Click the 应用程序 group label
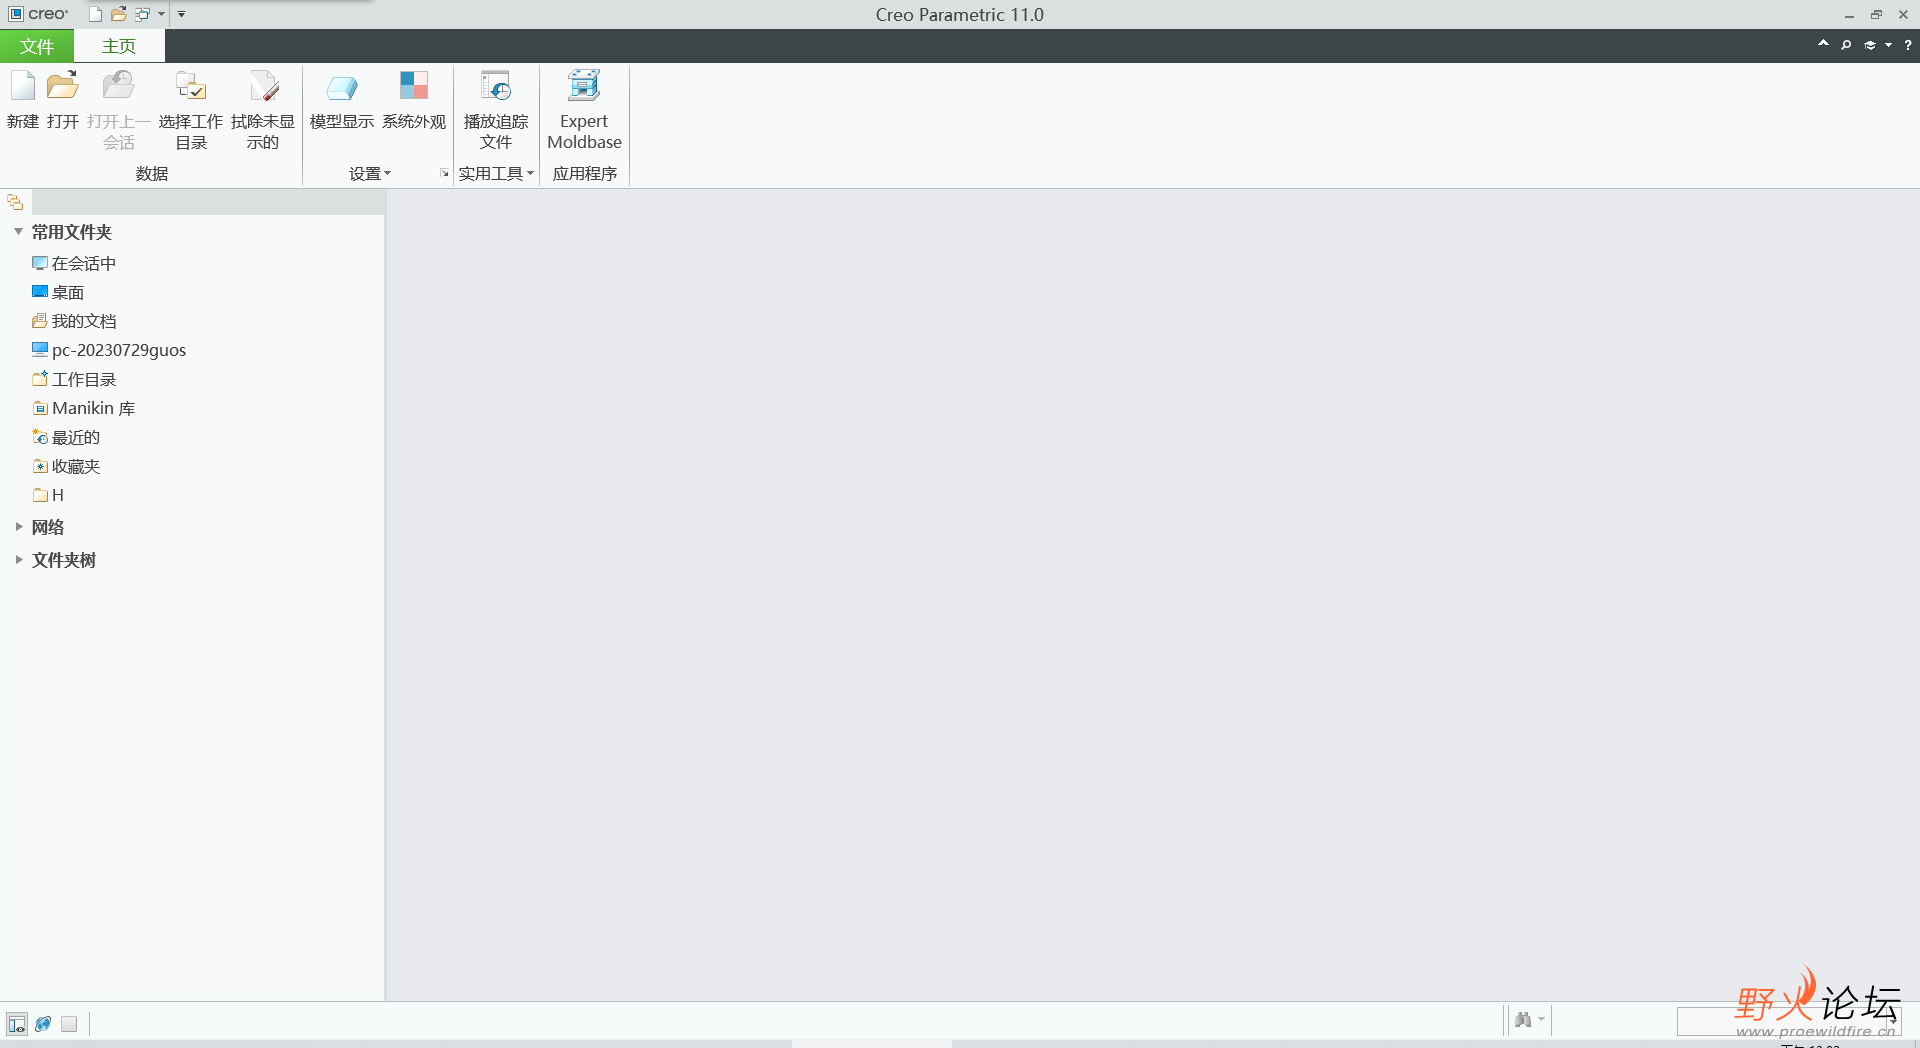 pos(585,174)
